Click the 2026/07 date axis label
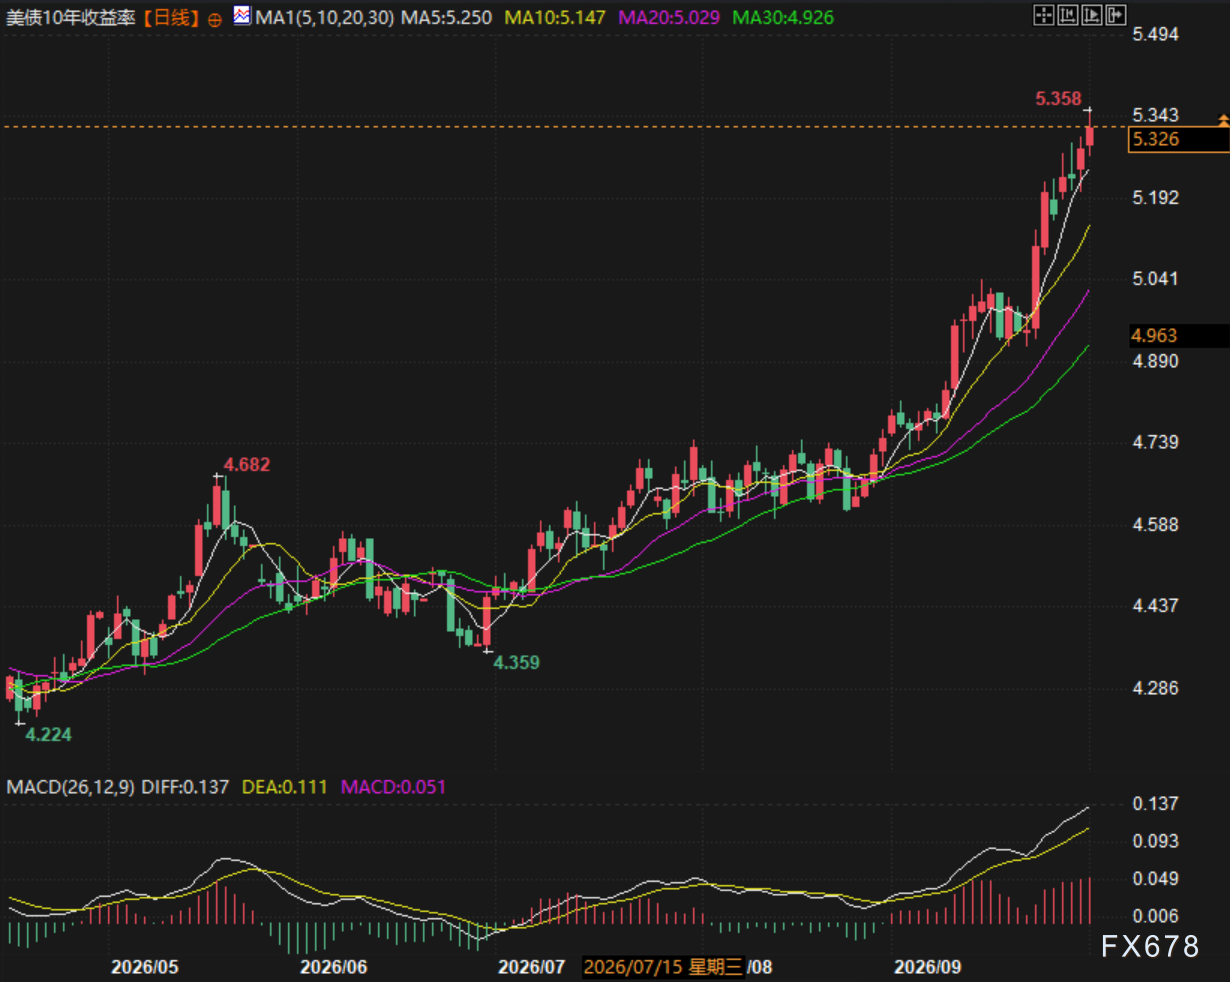1230x982 pixels. 532,967
